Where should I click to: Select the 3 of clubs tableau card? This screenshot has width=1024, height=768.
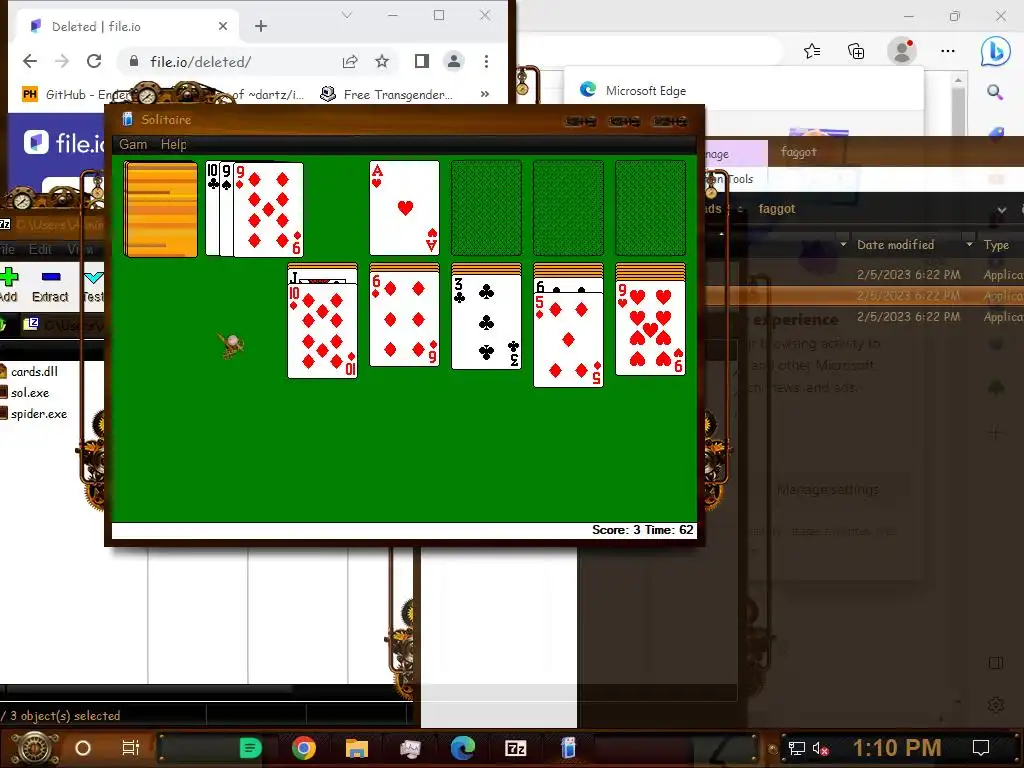(x=487, y=321)
